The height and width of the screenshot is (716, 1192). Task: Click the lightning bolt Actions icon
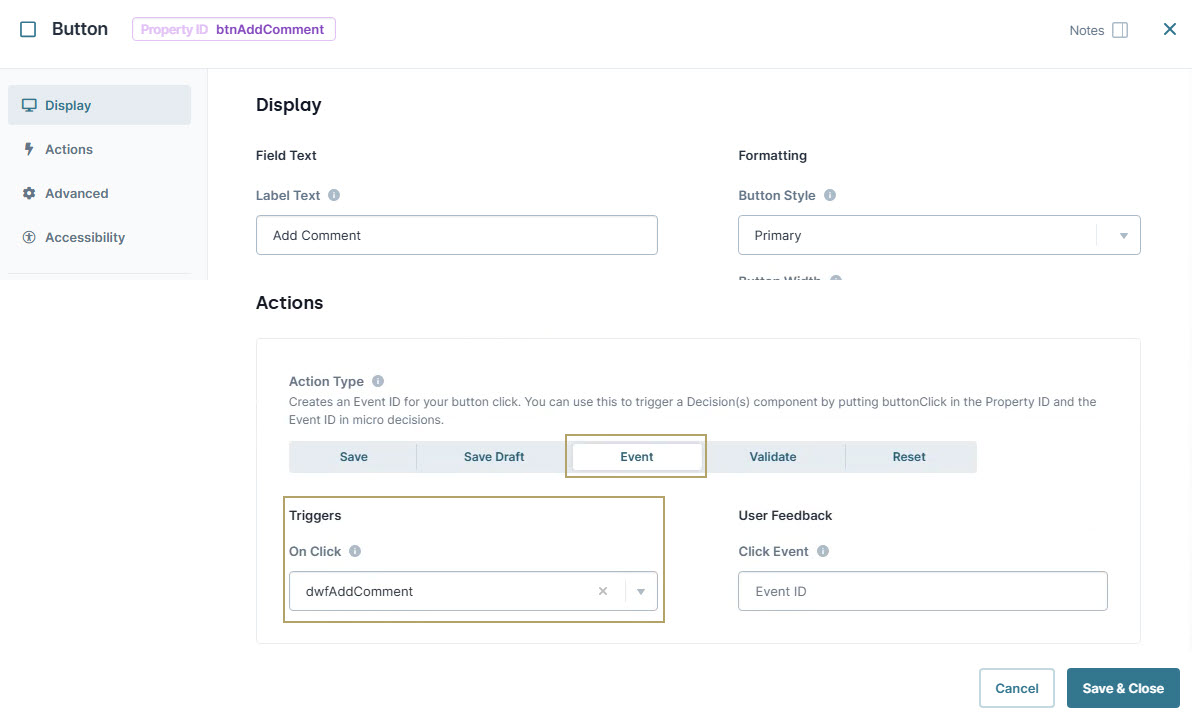29,149
